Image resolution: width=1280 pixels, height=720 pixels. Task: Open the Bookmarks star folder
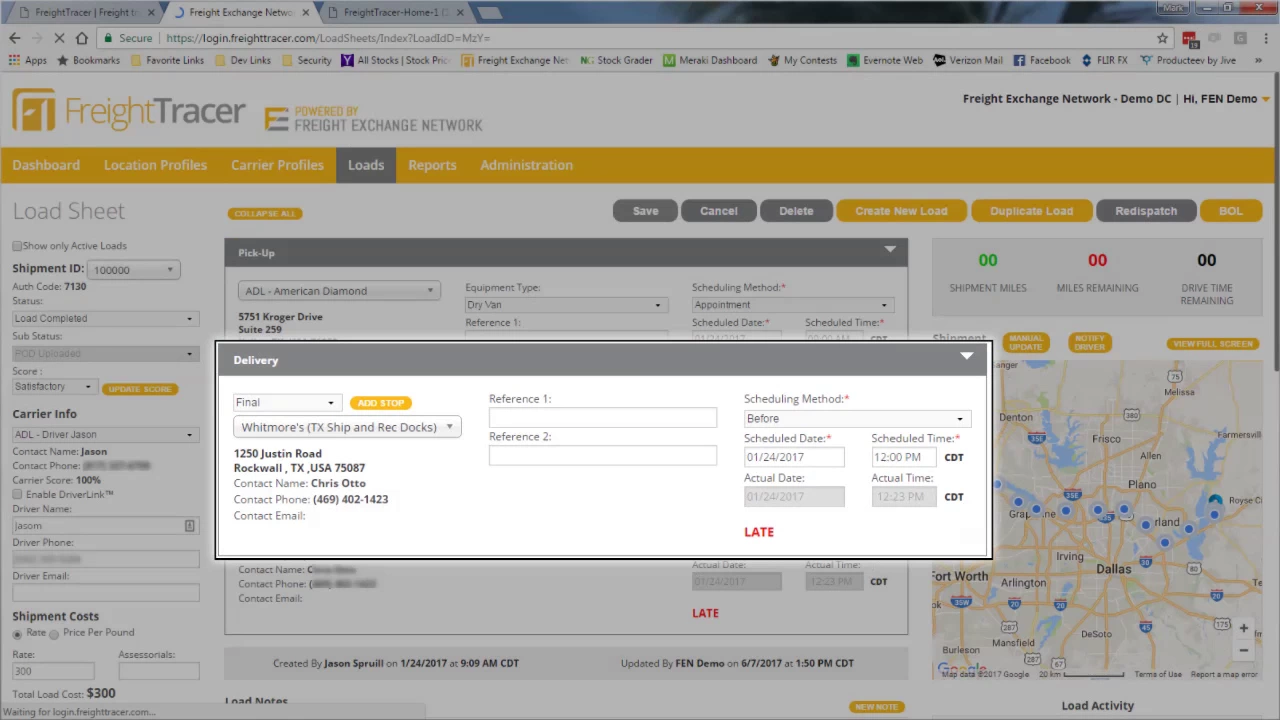click(89, 60)
